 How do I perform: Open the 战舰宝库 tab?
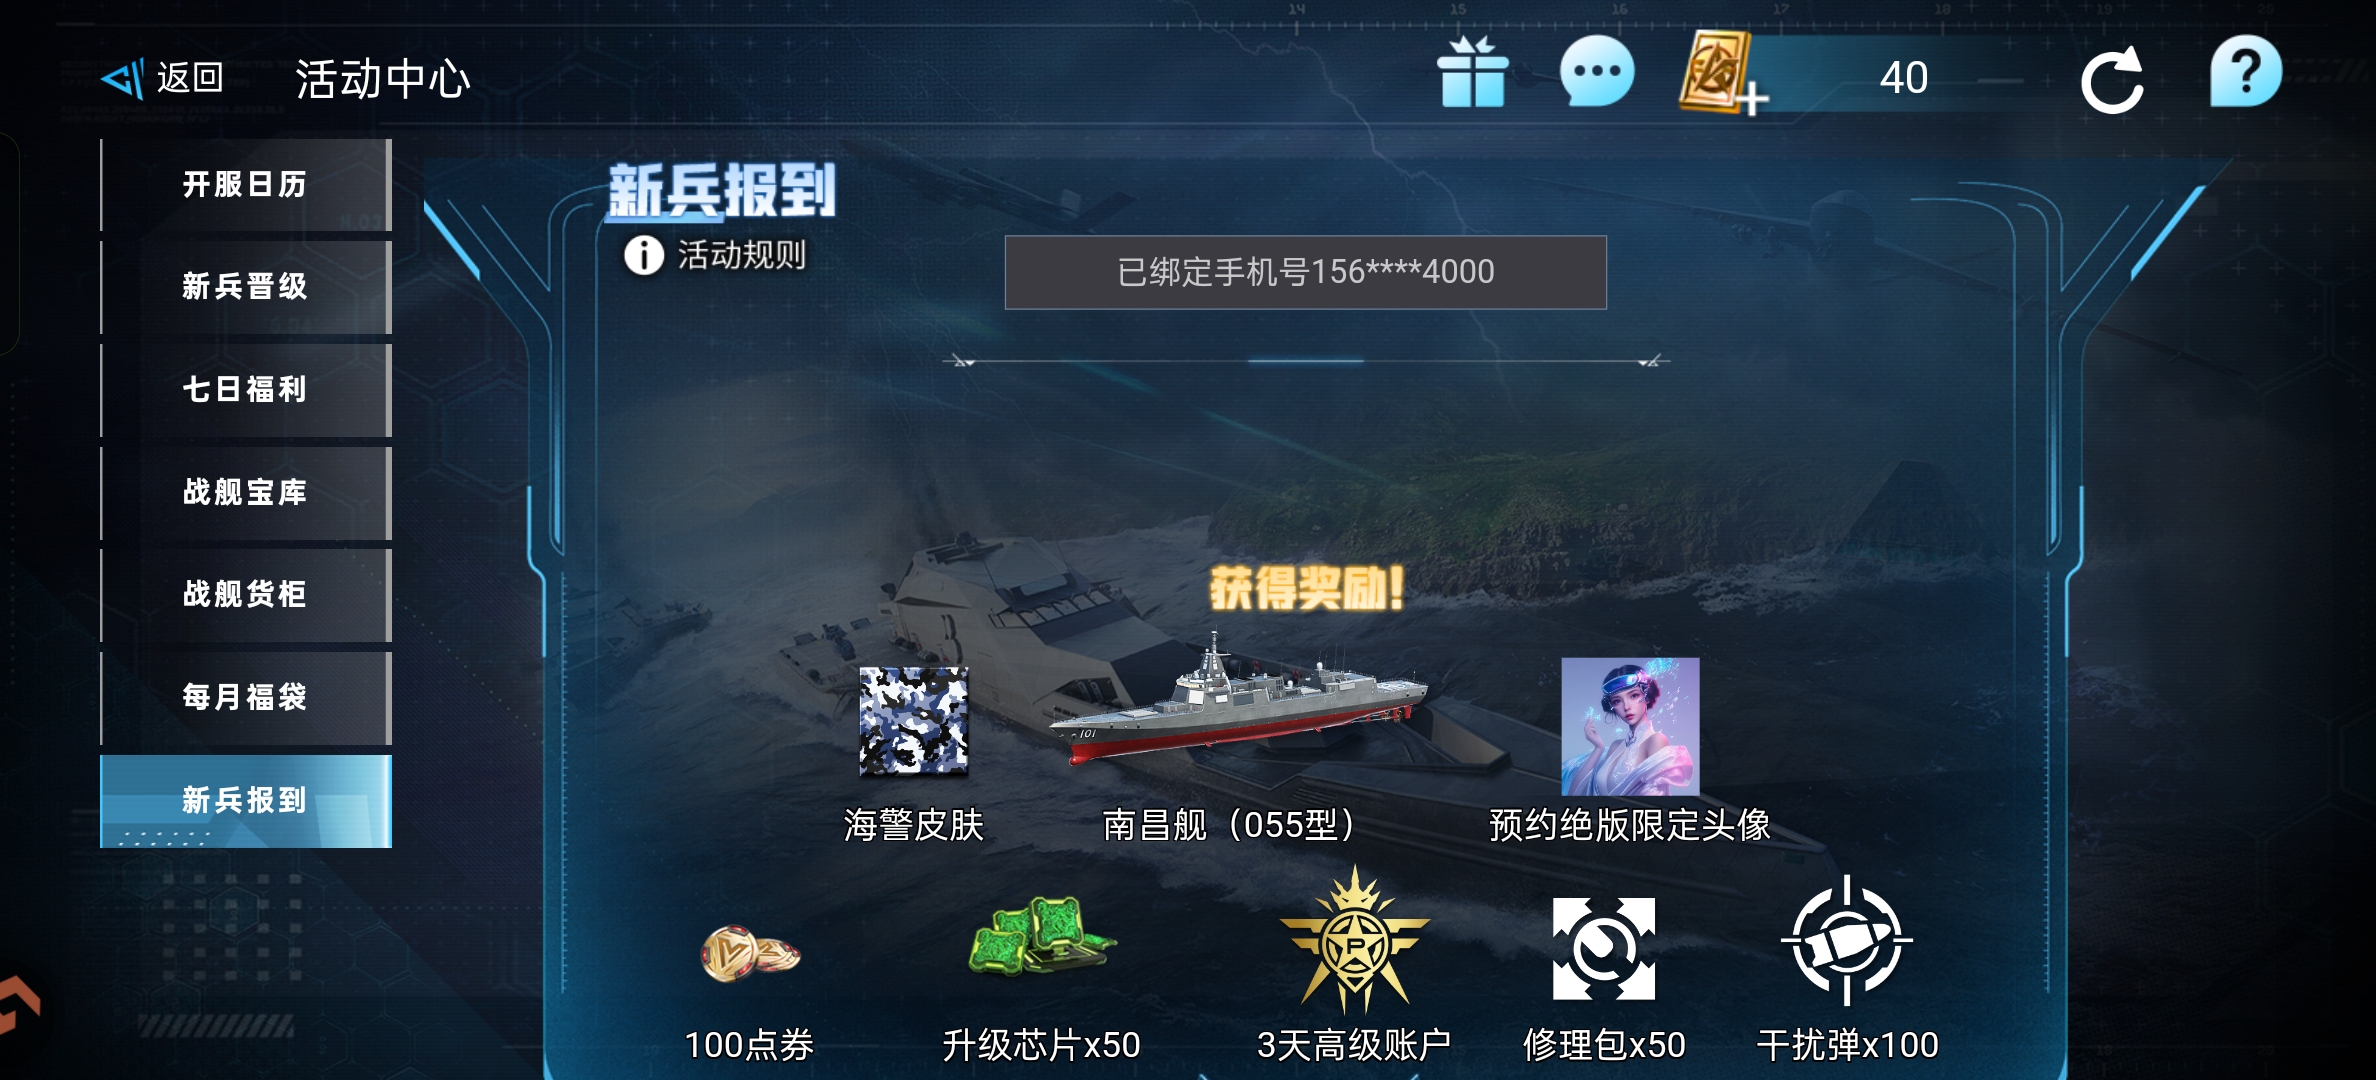coord(246,493)
